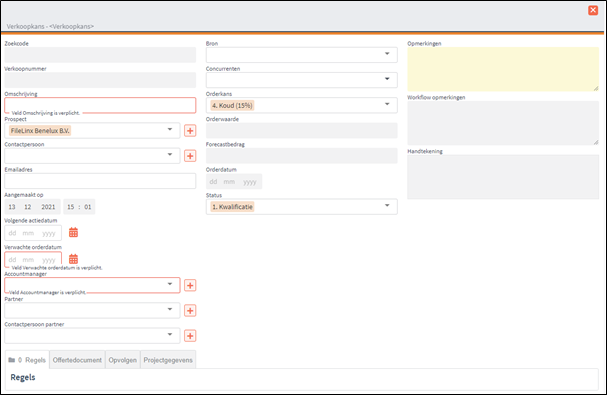
Task: Focus the Emailadres input field
Action: 100,181
